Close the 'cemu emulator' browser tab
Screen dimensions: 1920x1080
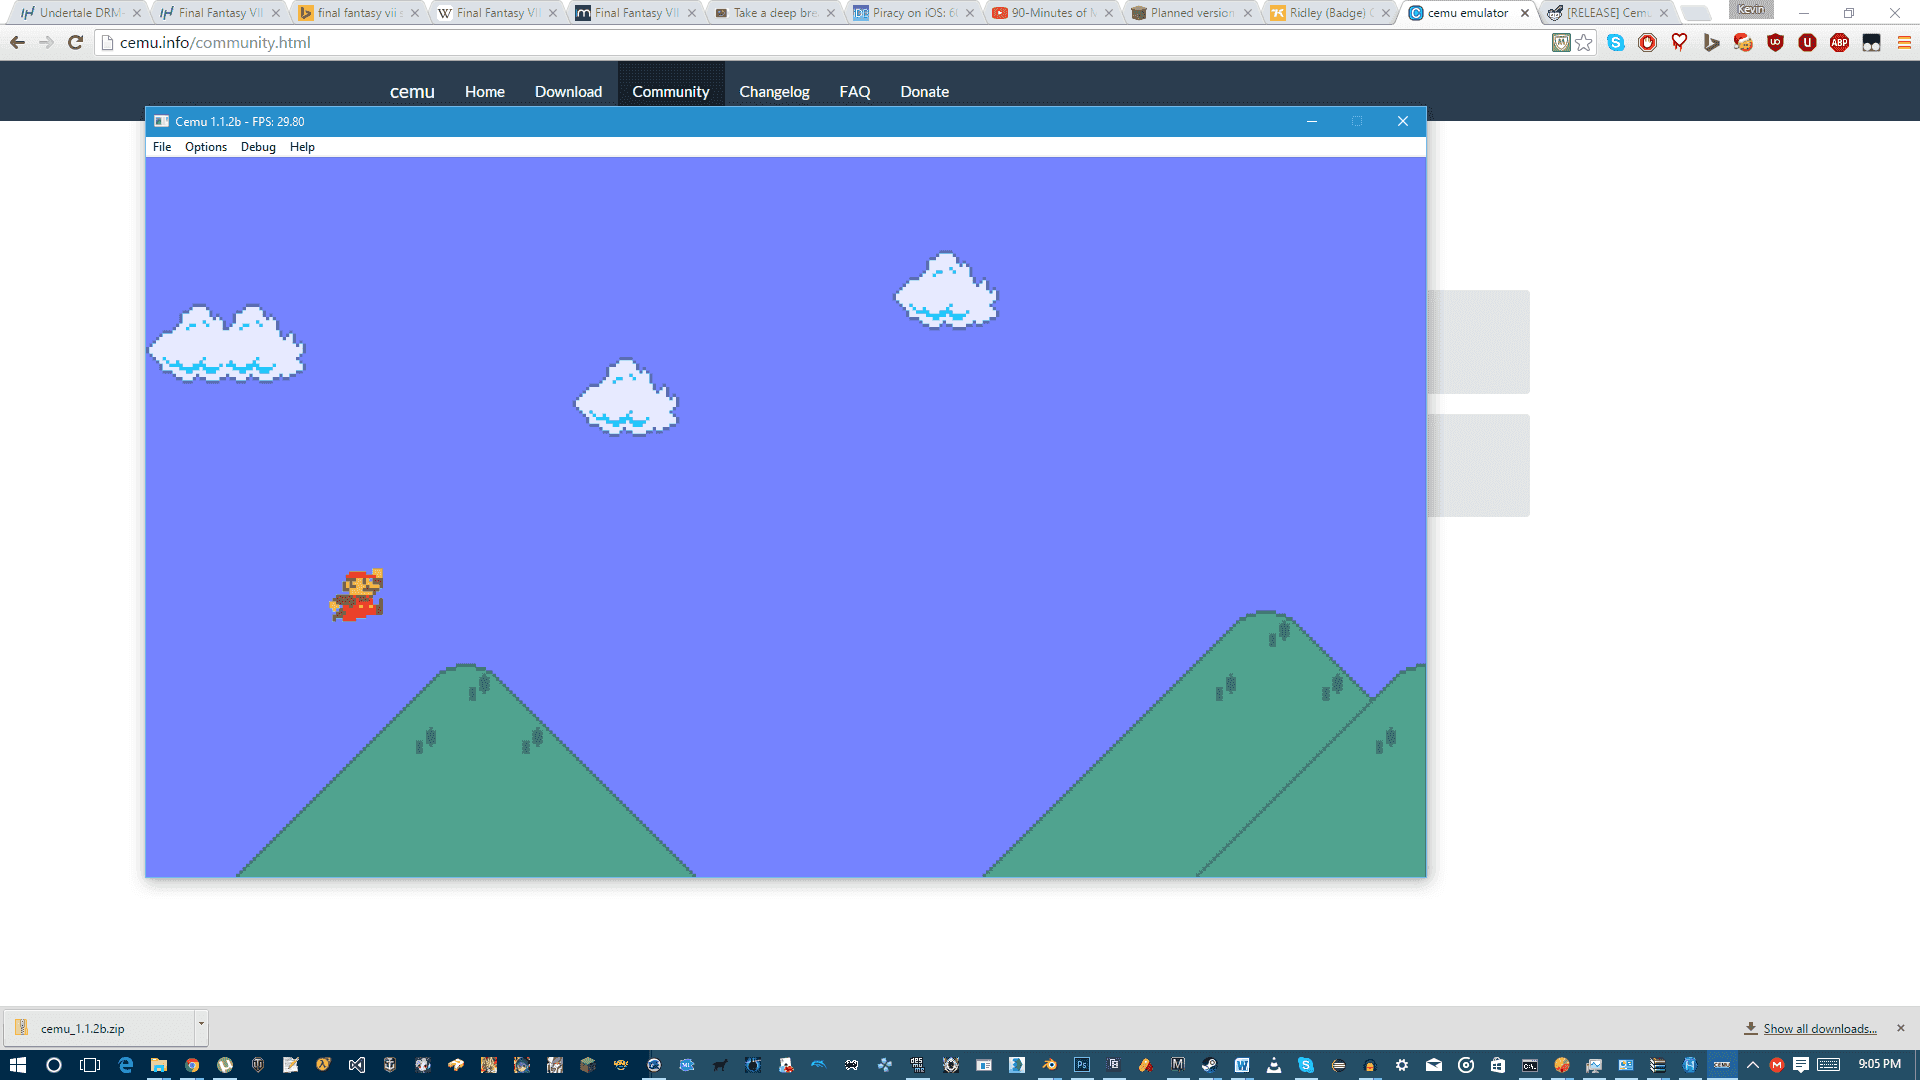1525,13
